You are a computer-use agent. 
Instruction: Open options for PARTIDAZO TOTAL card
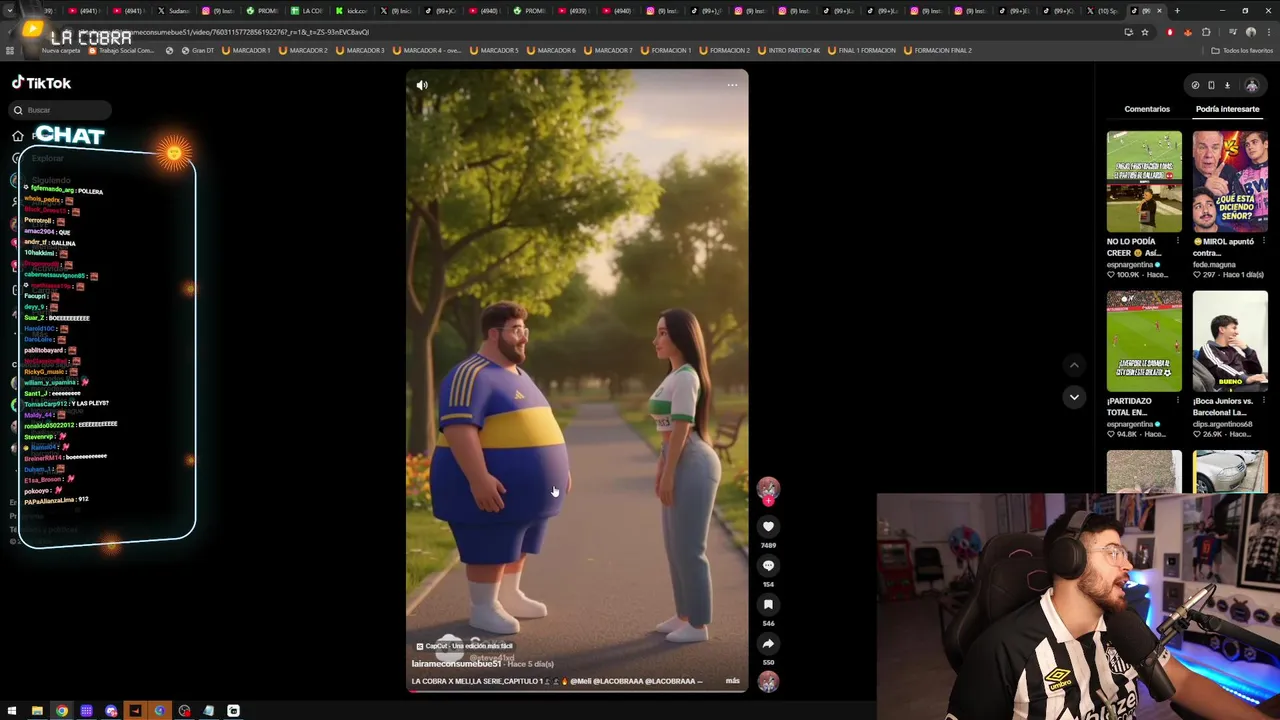pyautogui.click(x=1177, y=401)
